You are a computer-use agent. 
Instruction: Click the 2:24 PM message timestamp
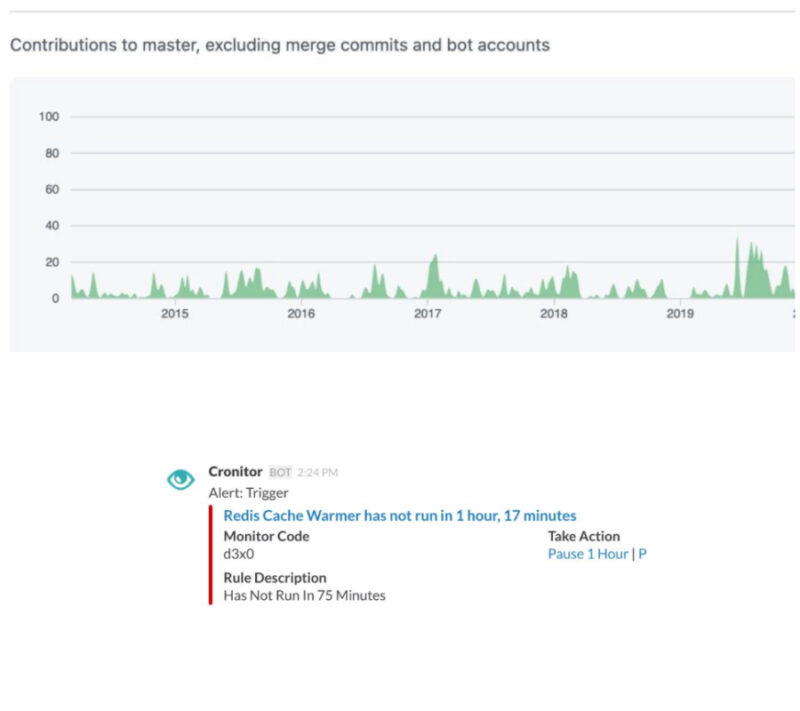317,472
